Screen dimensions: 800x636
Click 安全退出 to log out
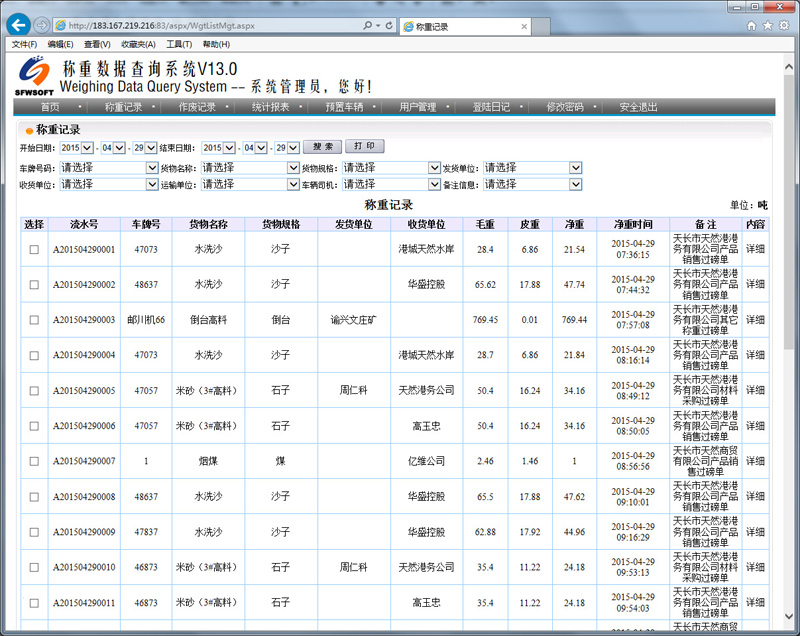(638, 107)
